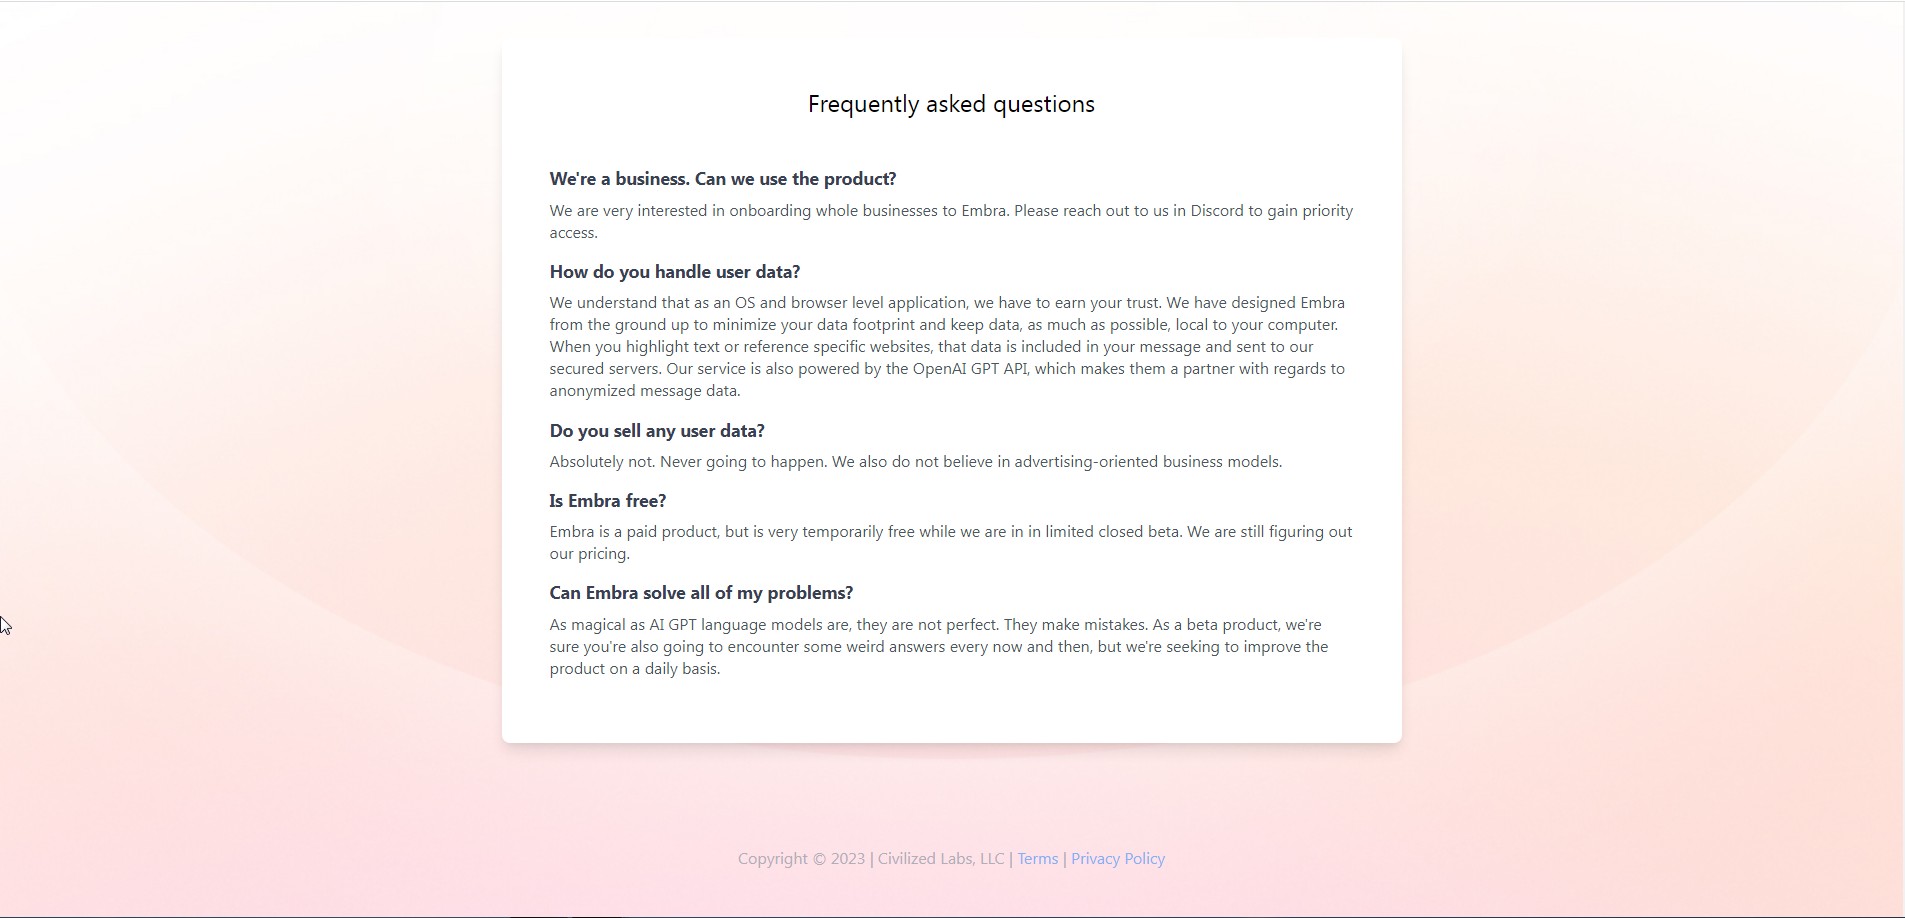The height and width of the screenshot is (918, 1905).
Task: Click question 'We're a business. Can we use the product?'
Action: 723,179
